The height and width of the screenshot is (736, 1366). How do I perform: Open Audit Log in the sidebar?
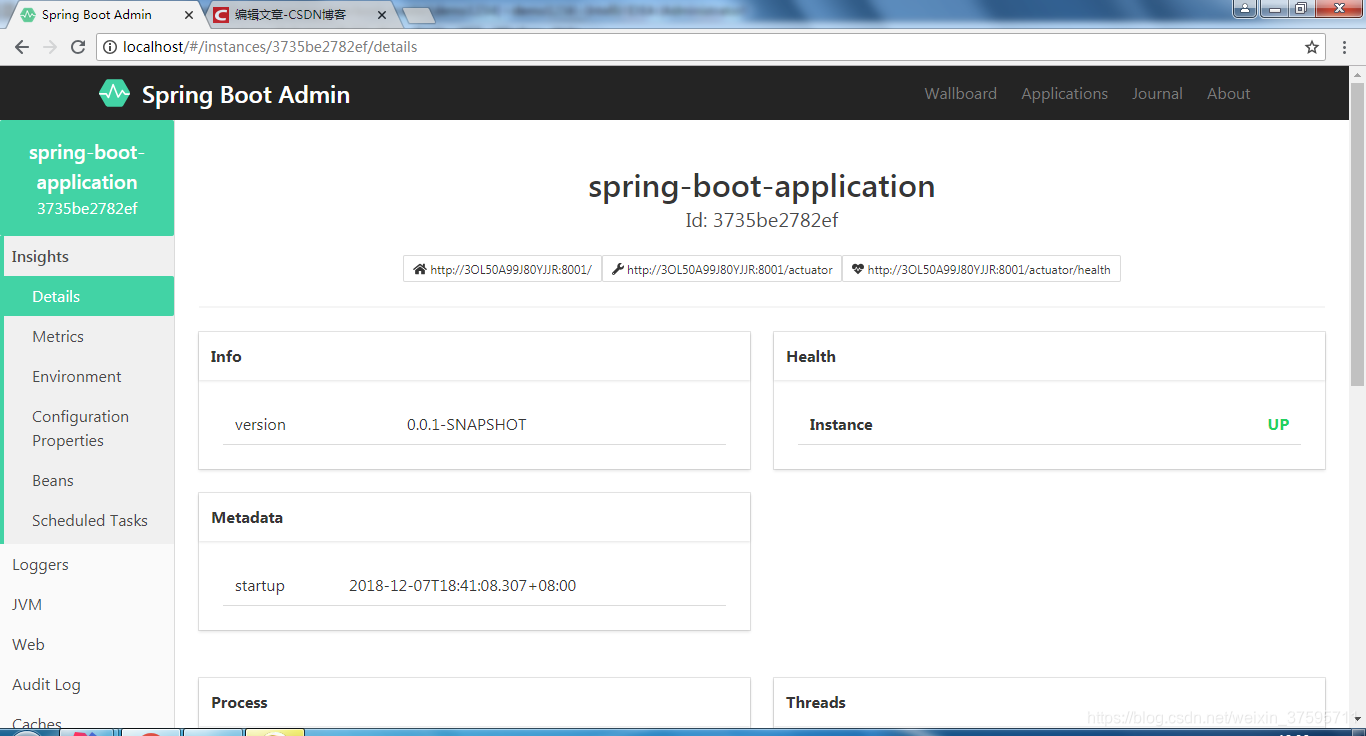pos(87,684)
